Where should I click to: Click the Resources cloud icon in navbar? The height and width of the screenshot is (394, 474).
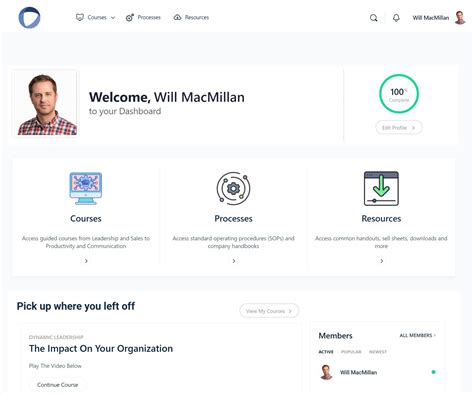point(177,17)
